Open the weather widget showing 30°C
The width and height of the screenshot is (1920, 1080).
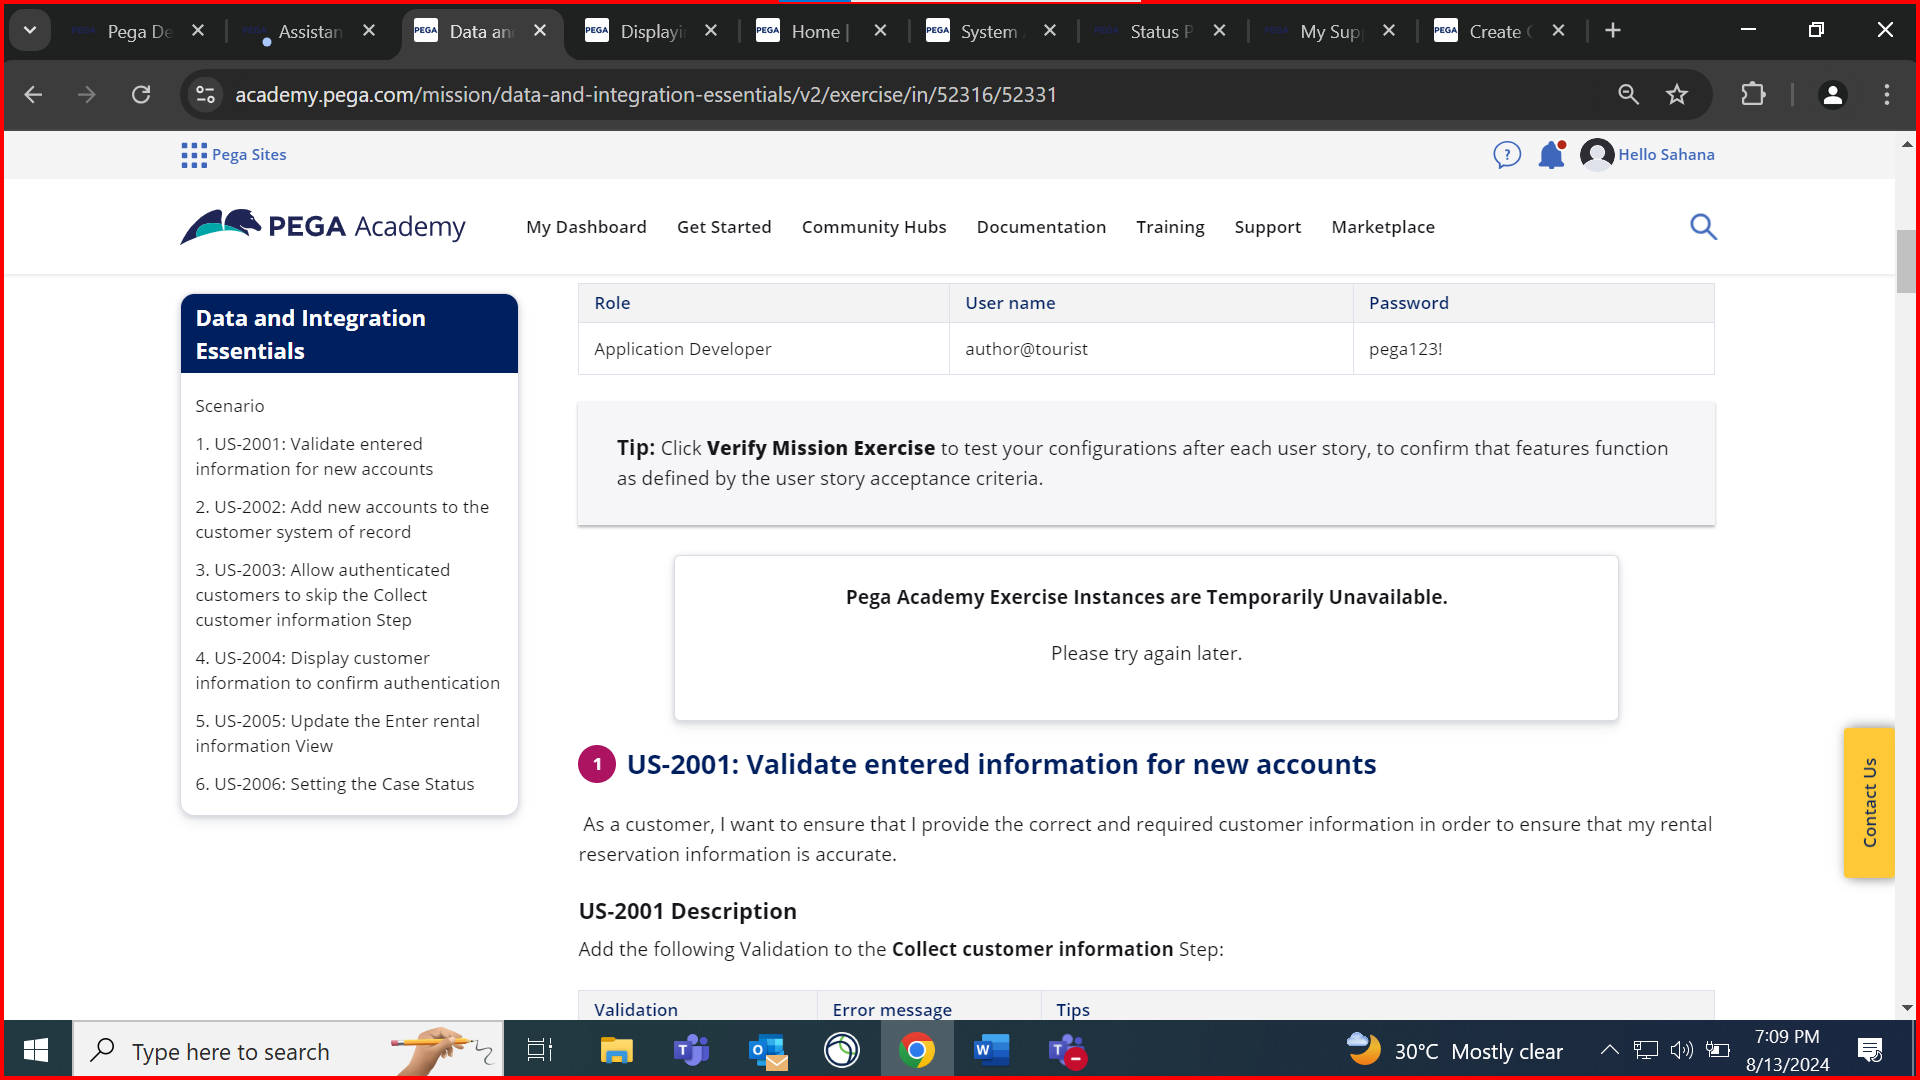pos(1454,1050)
